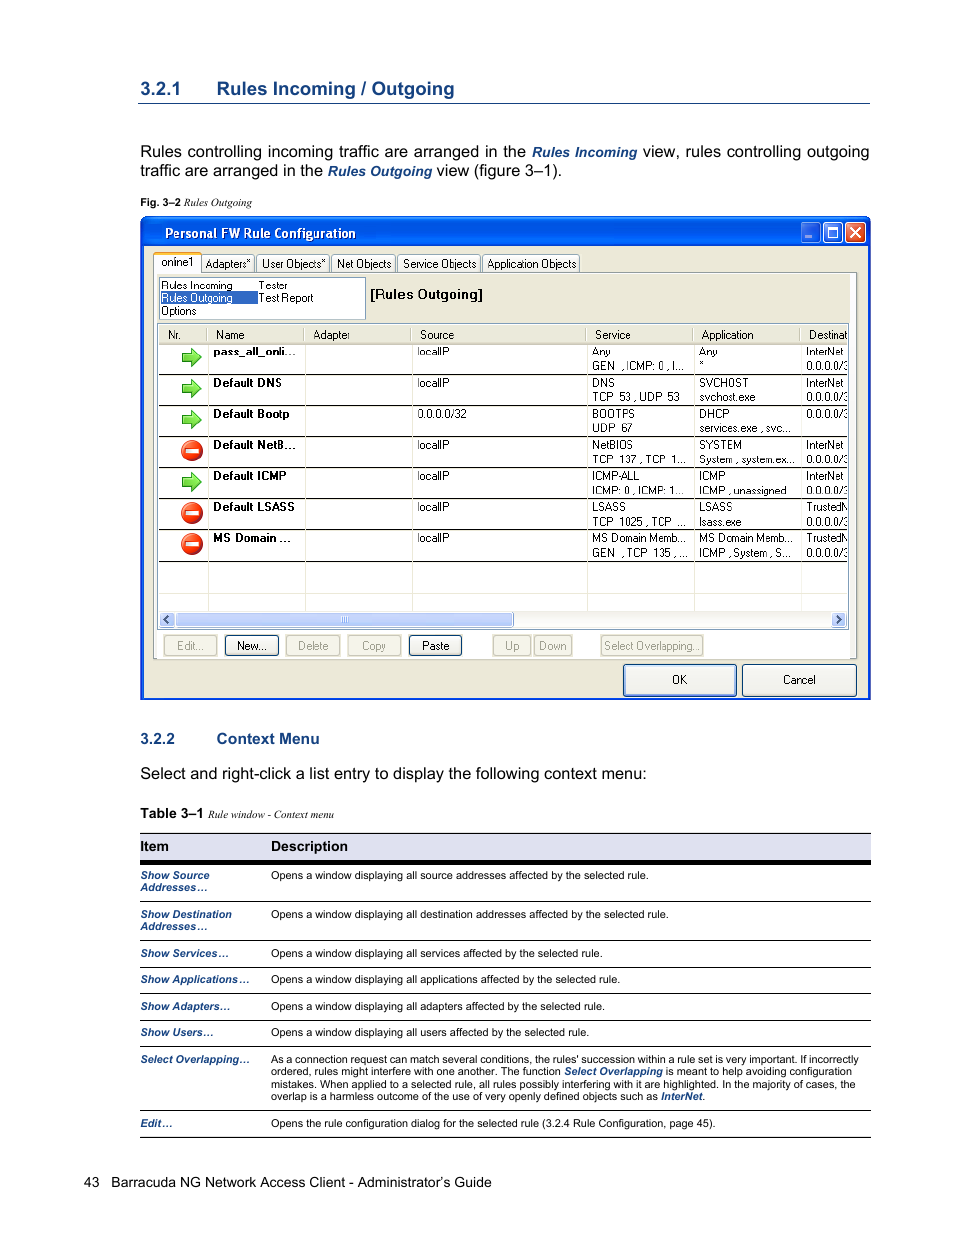This screenshot has width=954, height=1235.
Task: Select the Default DNS rule name
Action: [x=247, y=383]
